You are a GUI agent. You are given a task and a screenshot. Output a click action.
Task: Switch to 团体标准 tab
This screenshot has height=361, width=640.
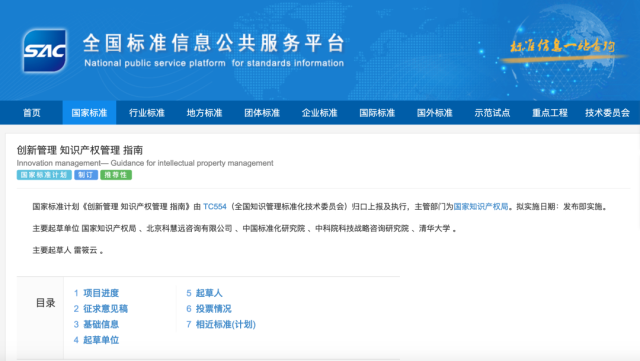[262, 113]
